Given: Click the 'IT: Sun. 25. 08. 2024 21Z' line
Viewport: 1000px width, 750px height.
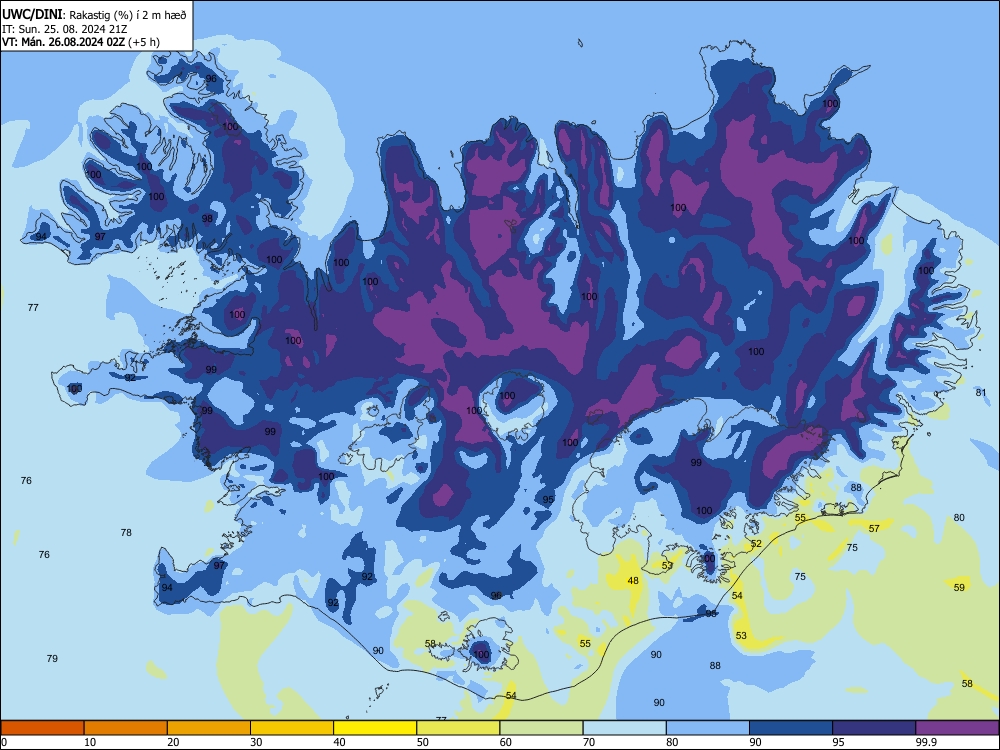Looking at the screenshot, I should coord(64,29).
